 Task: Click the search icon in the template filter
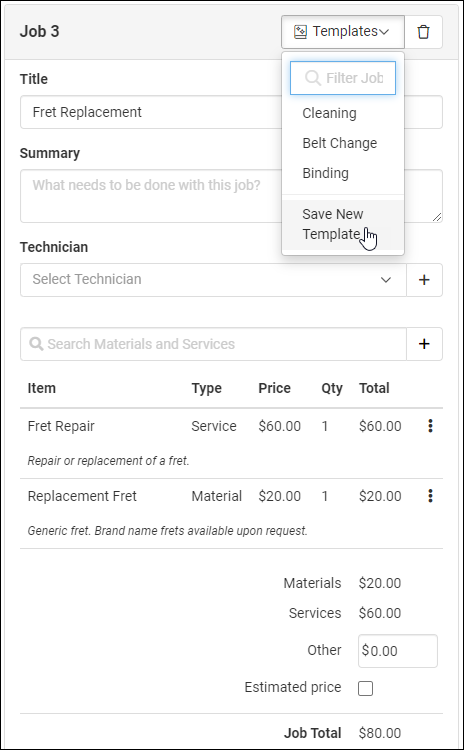[x=313, y=78]
